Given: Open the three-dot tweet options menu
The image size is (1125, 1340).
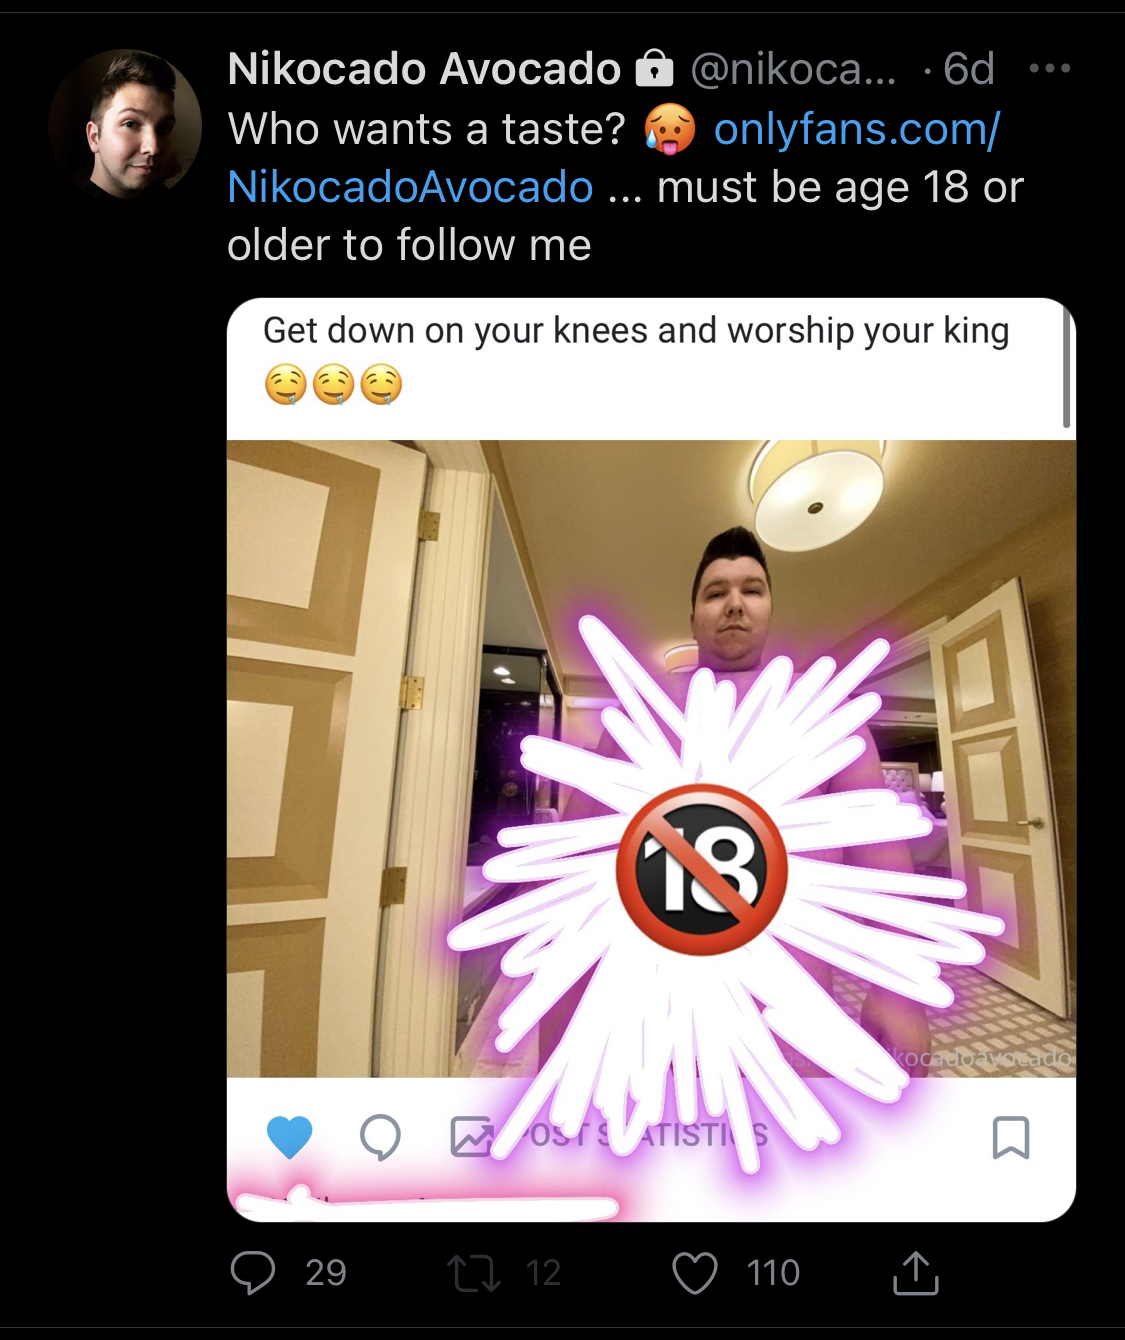Looking at the screenshot, I should point(1049,68).
